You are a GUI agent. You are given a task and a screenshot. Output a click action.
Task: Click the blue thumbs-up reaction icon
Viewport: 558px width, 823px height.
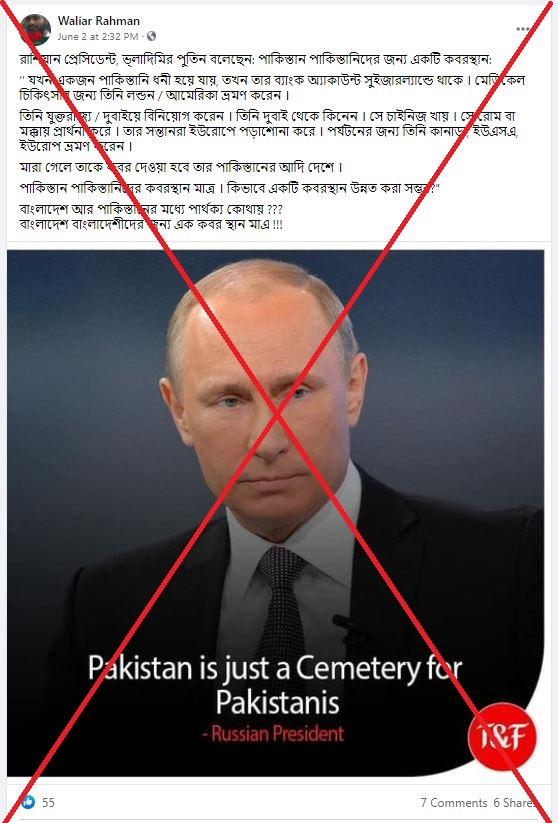pyautogui.click(x=28, y=802)
